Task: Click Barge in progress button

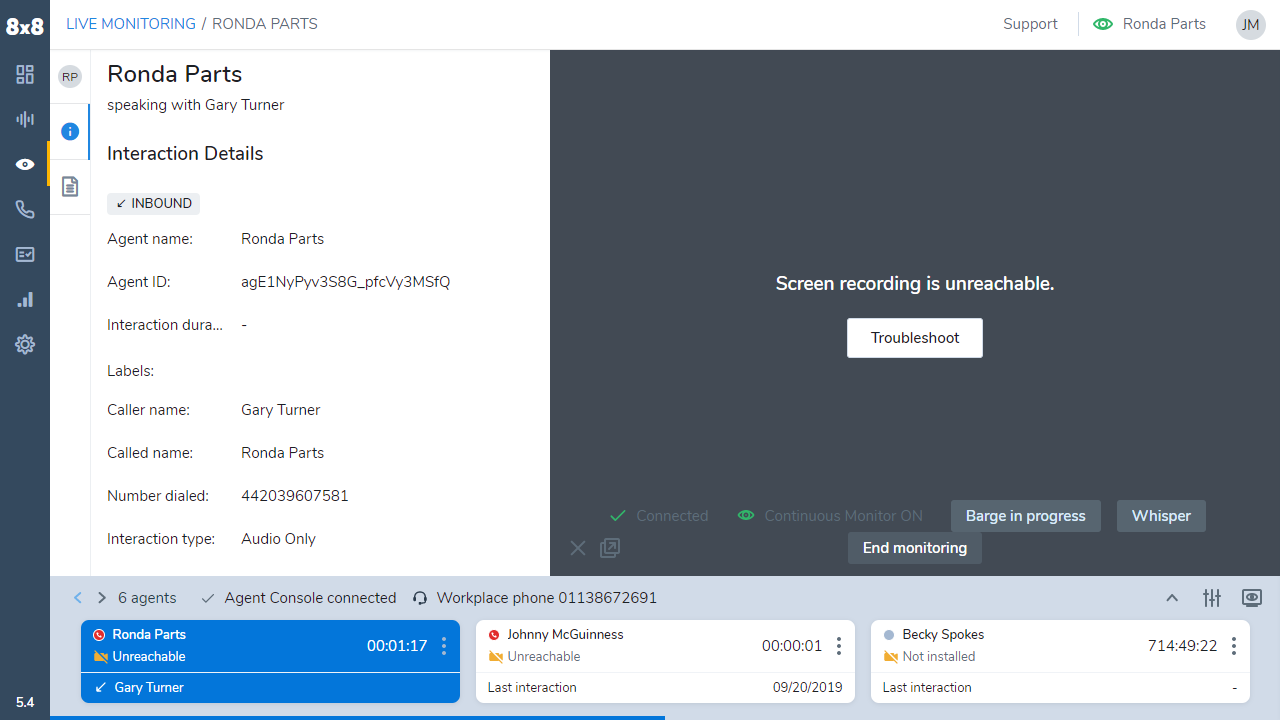Action: [1025, 516]
